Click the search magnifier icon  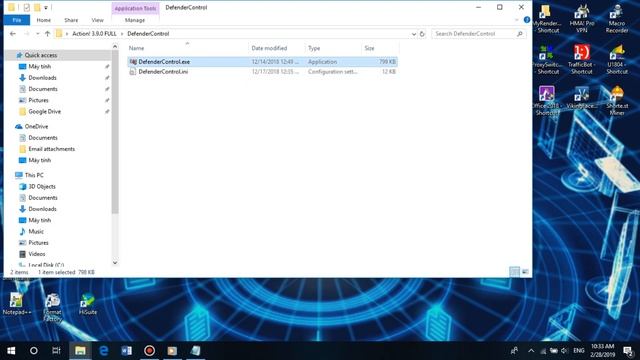click(x=520, y=34)
